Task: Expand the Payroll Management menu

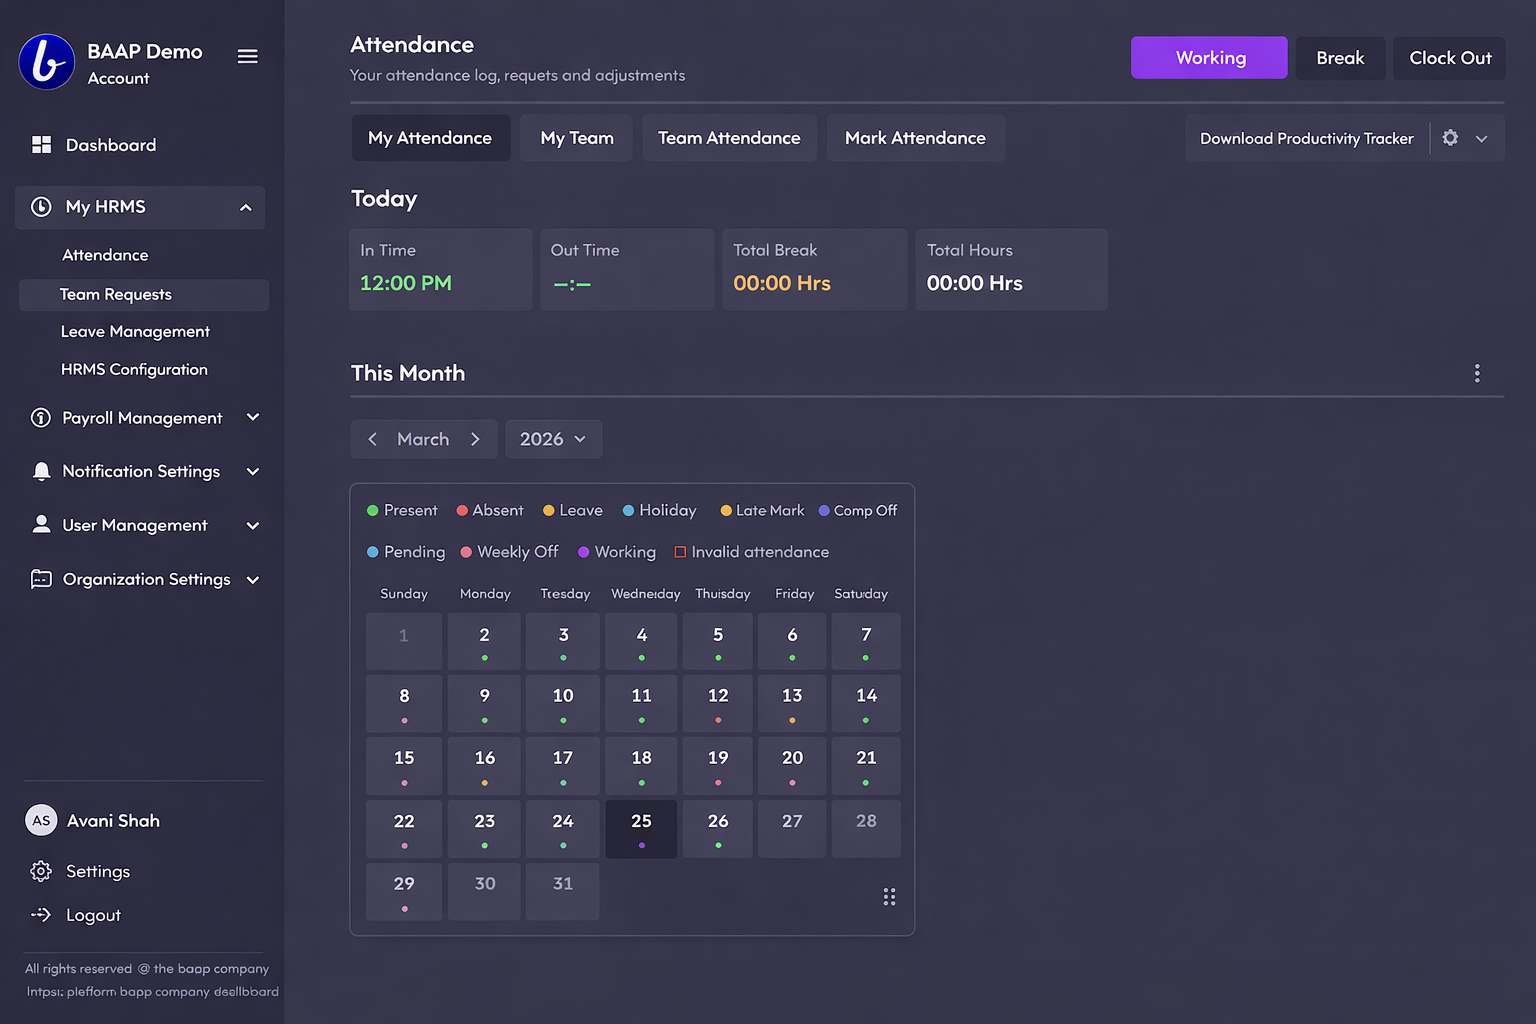Action: [x=253, y=418]
